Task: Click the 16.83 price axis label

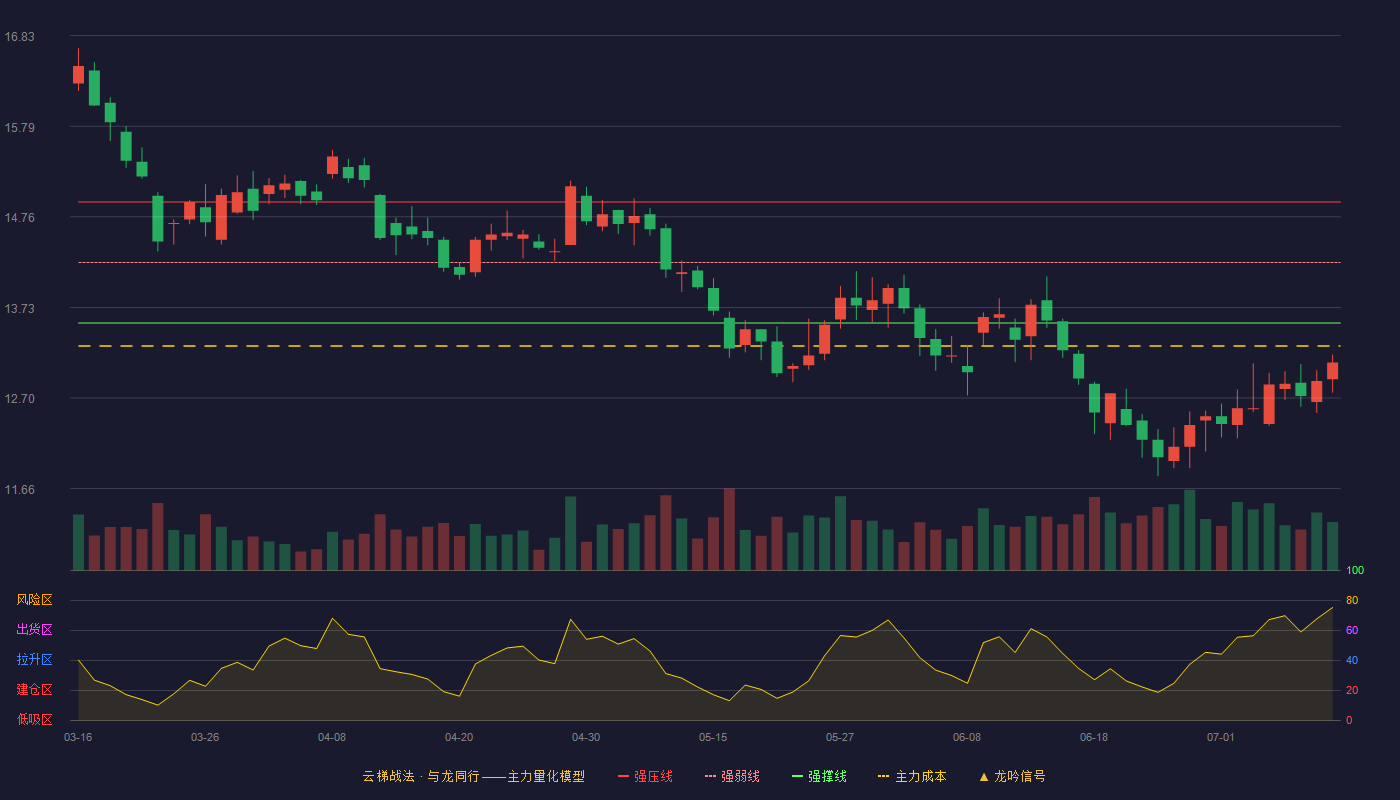Action: (x=19, y=37)
